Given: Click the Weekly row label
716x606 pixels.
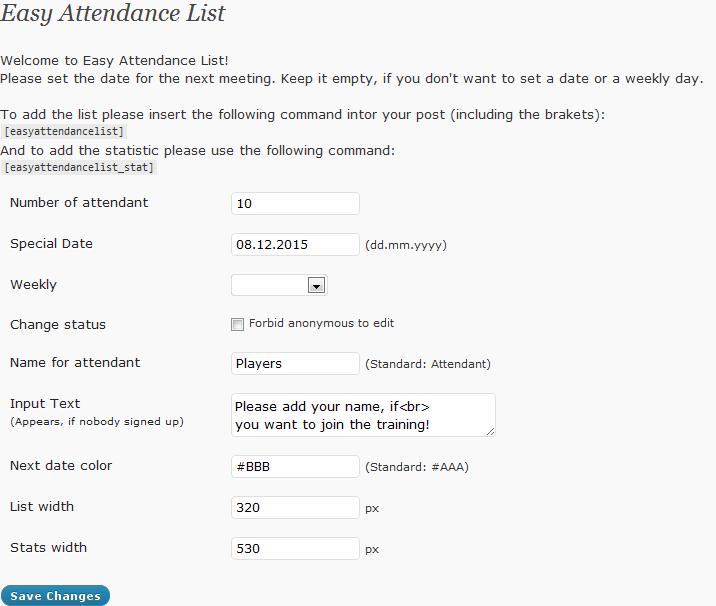Looking at the screenshot, I should click(x=33, y=285).
